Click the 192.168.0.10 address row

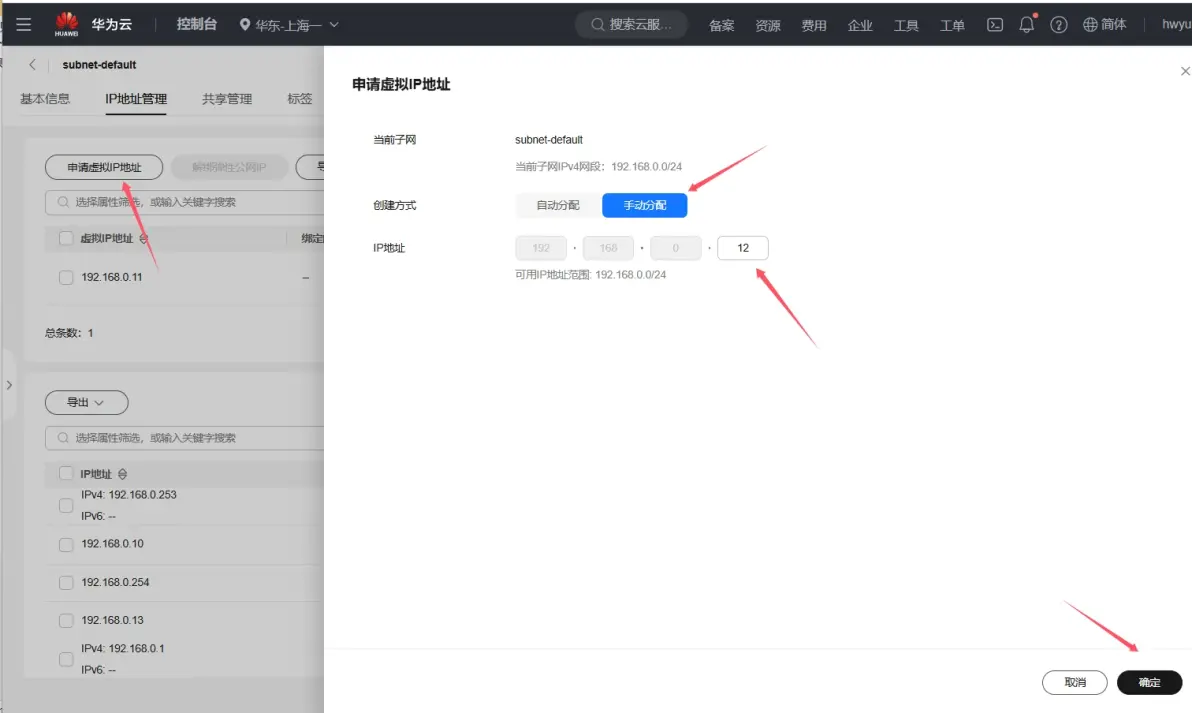click(113, 544)
